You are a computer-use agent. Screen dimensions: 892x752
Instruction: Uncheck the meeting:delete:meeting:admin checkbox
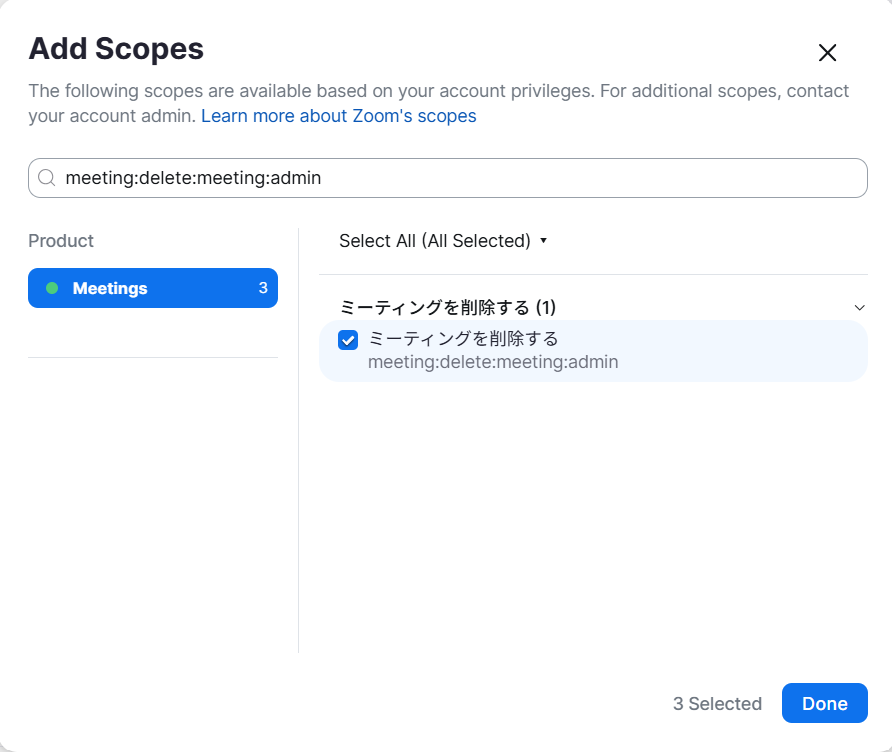pos(348,340)
